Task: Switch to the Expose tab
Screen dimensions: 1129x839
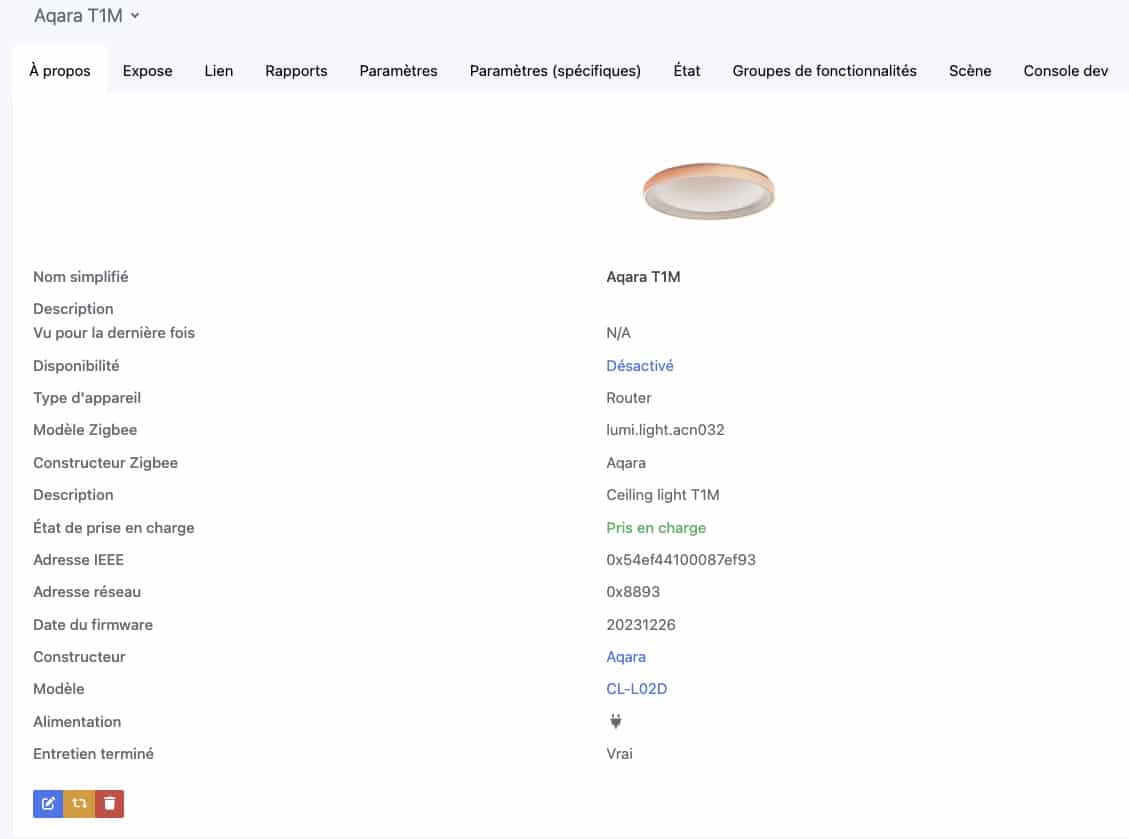Action: click(x=148, y=71)
